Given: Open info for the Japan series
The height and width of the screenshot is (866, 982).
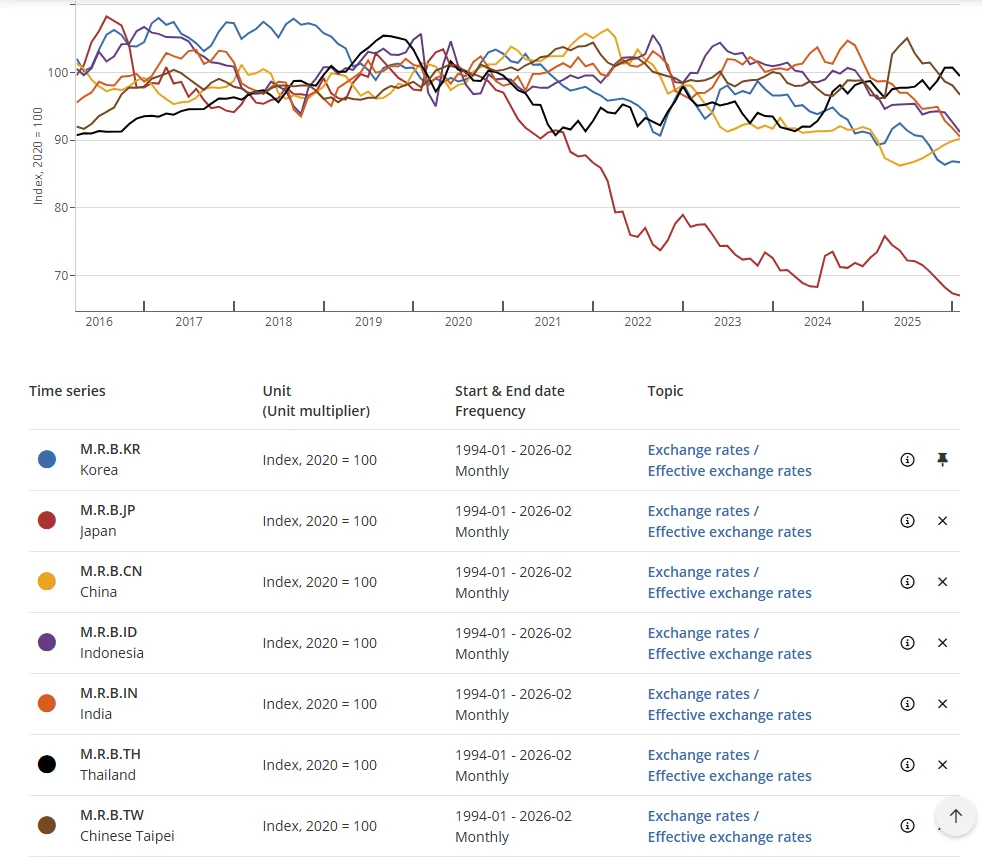Looking at the screenshot, I should pos(907,521).
